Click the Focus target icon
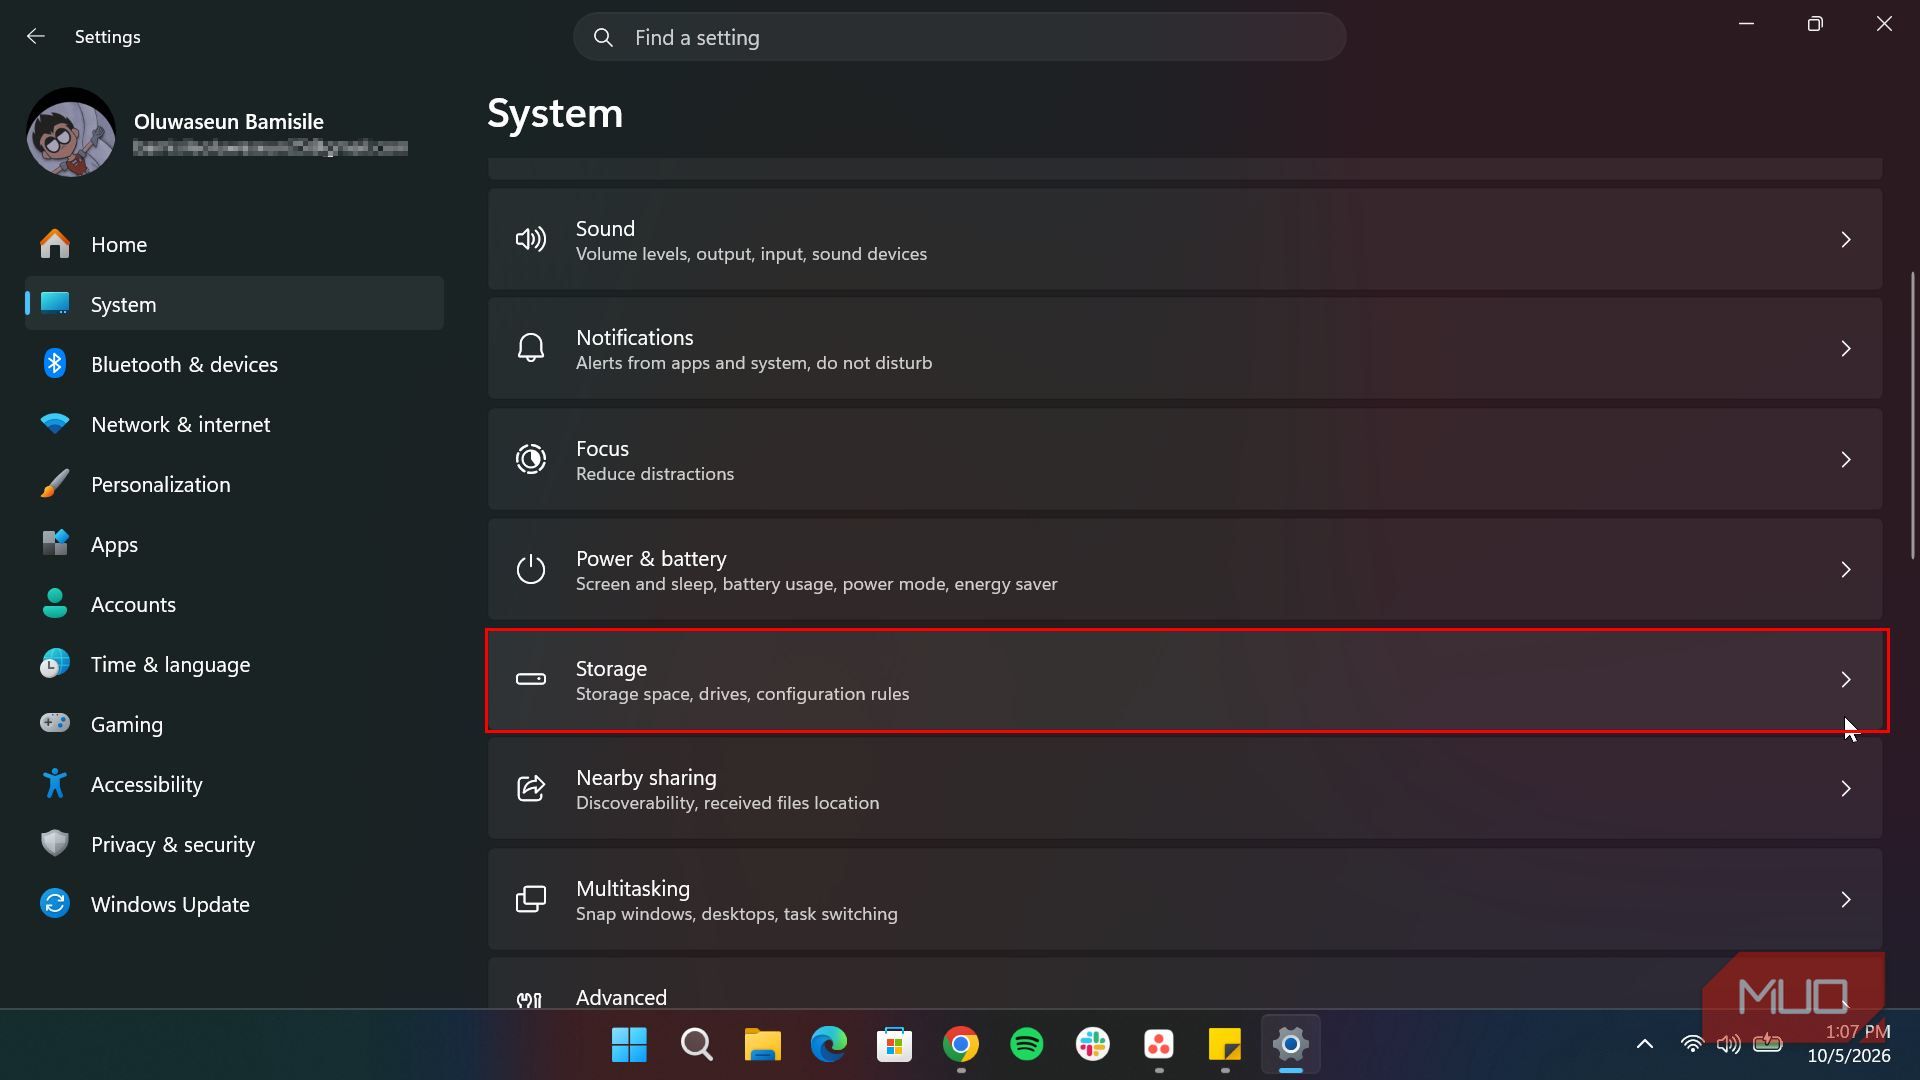 530,459
